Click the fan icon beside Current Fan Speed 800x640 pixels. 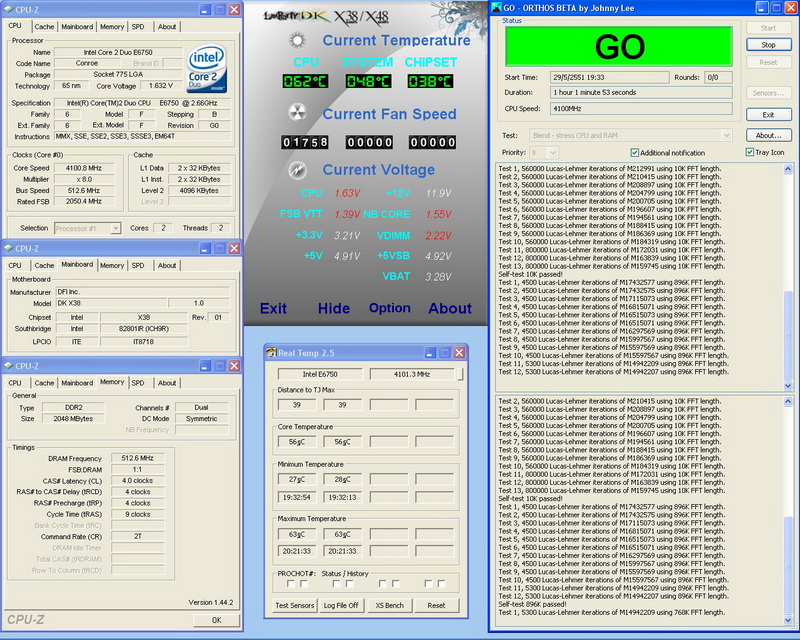tap(297, 113)
